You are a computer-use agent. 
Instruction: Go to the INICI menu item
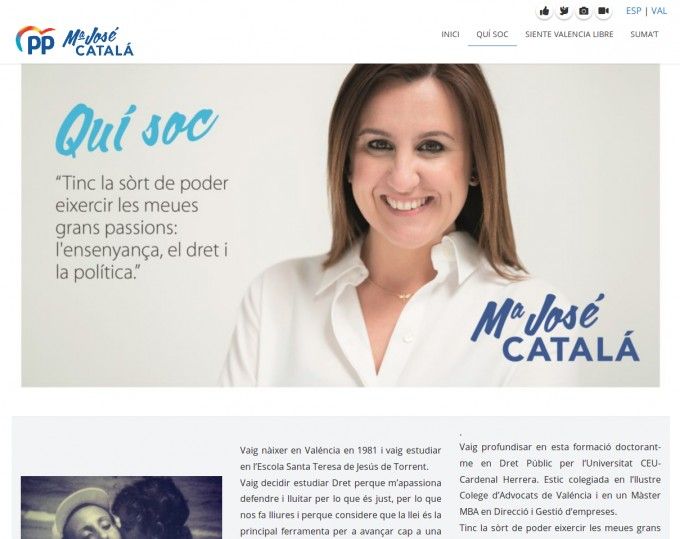[450, 34]
